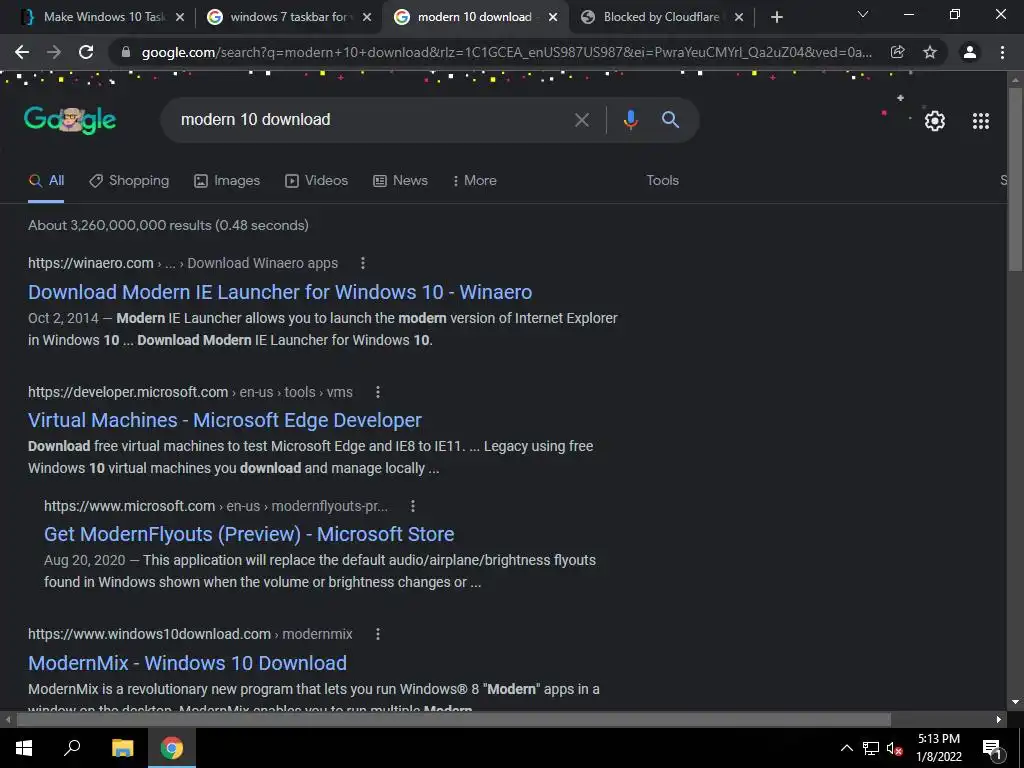Open the Action Center notifications
This screenshot has width=1024, height=768.
click(x=992, y=748)
